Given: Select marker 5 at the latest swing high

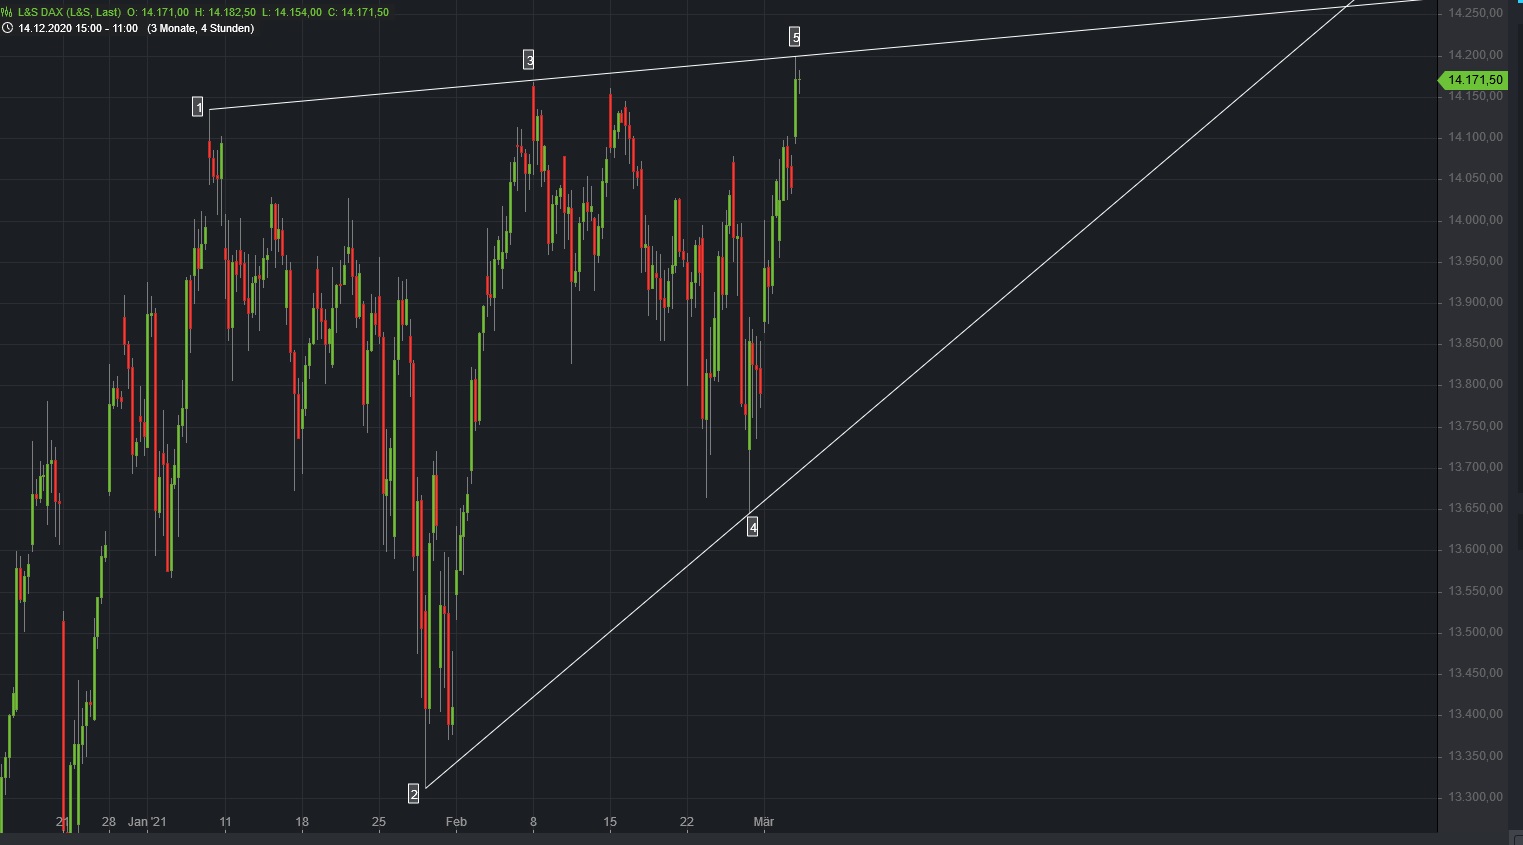Looking at the screenshot, I should [x=795, y=37].
